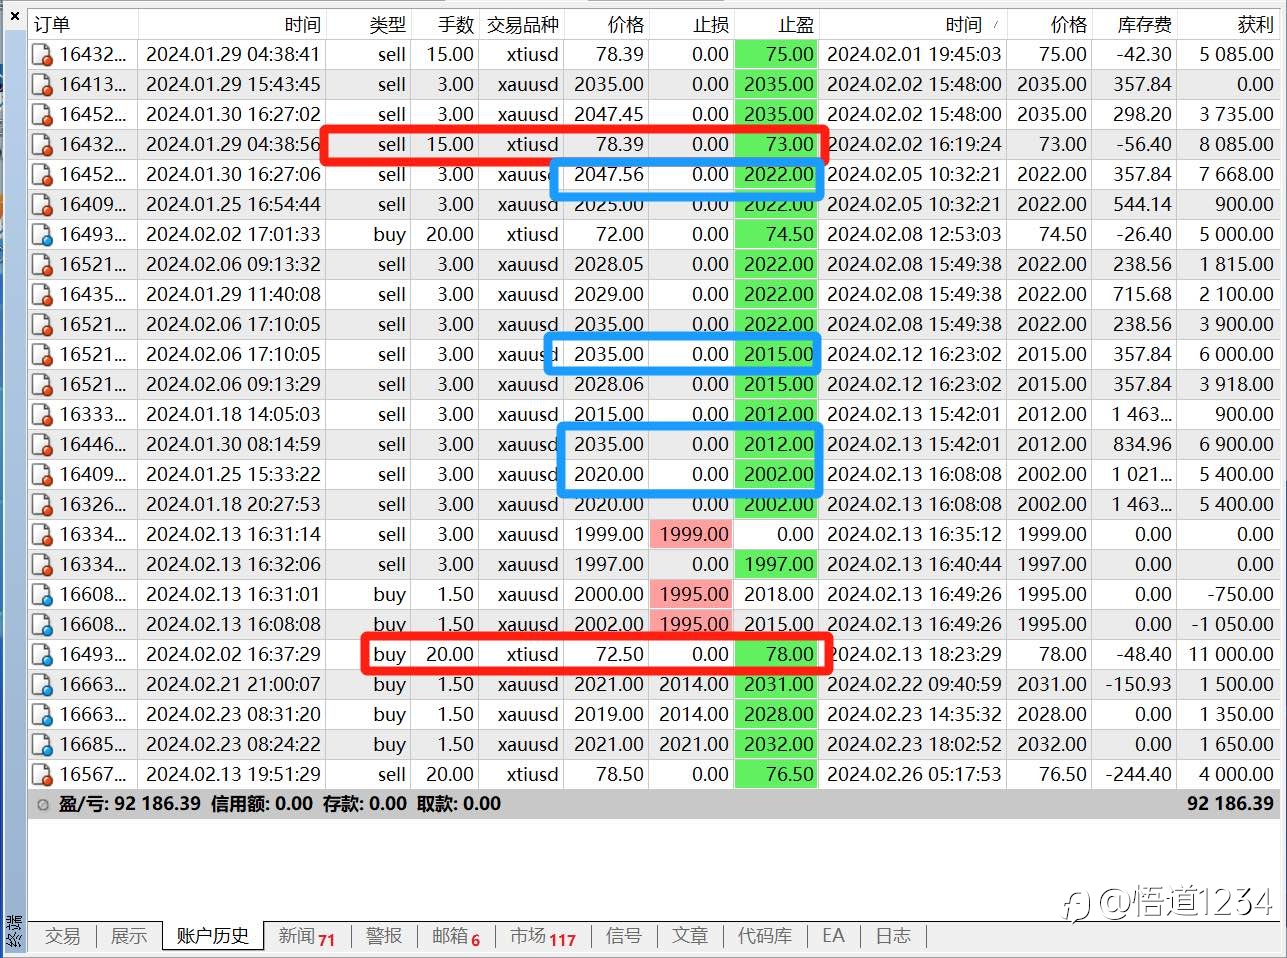Open the 信号 tab
This screenshot has width=1287, height=958.
tap(624, 936)
